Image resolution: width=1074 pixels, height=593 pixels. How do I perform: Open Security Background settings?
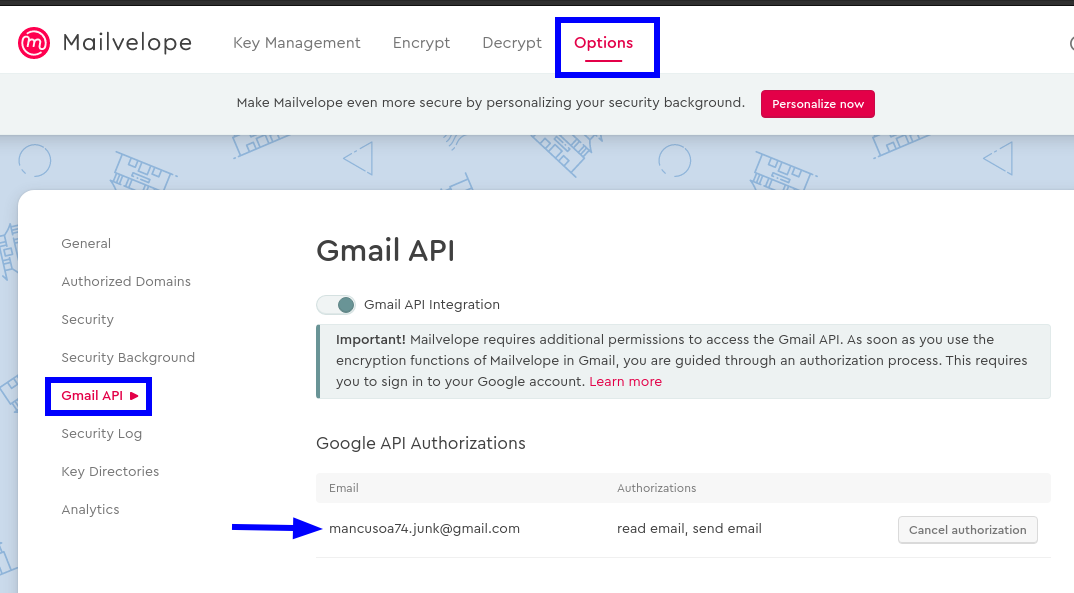pyautogui.click(x=128, y=357)
